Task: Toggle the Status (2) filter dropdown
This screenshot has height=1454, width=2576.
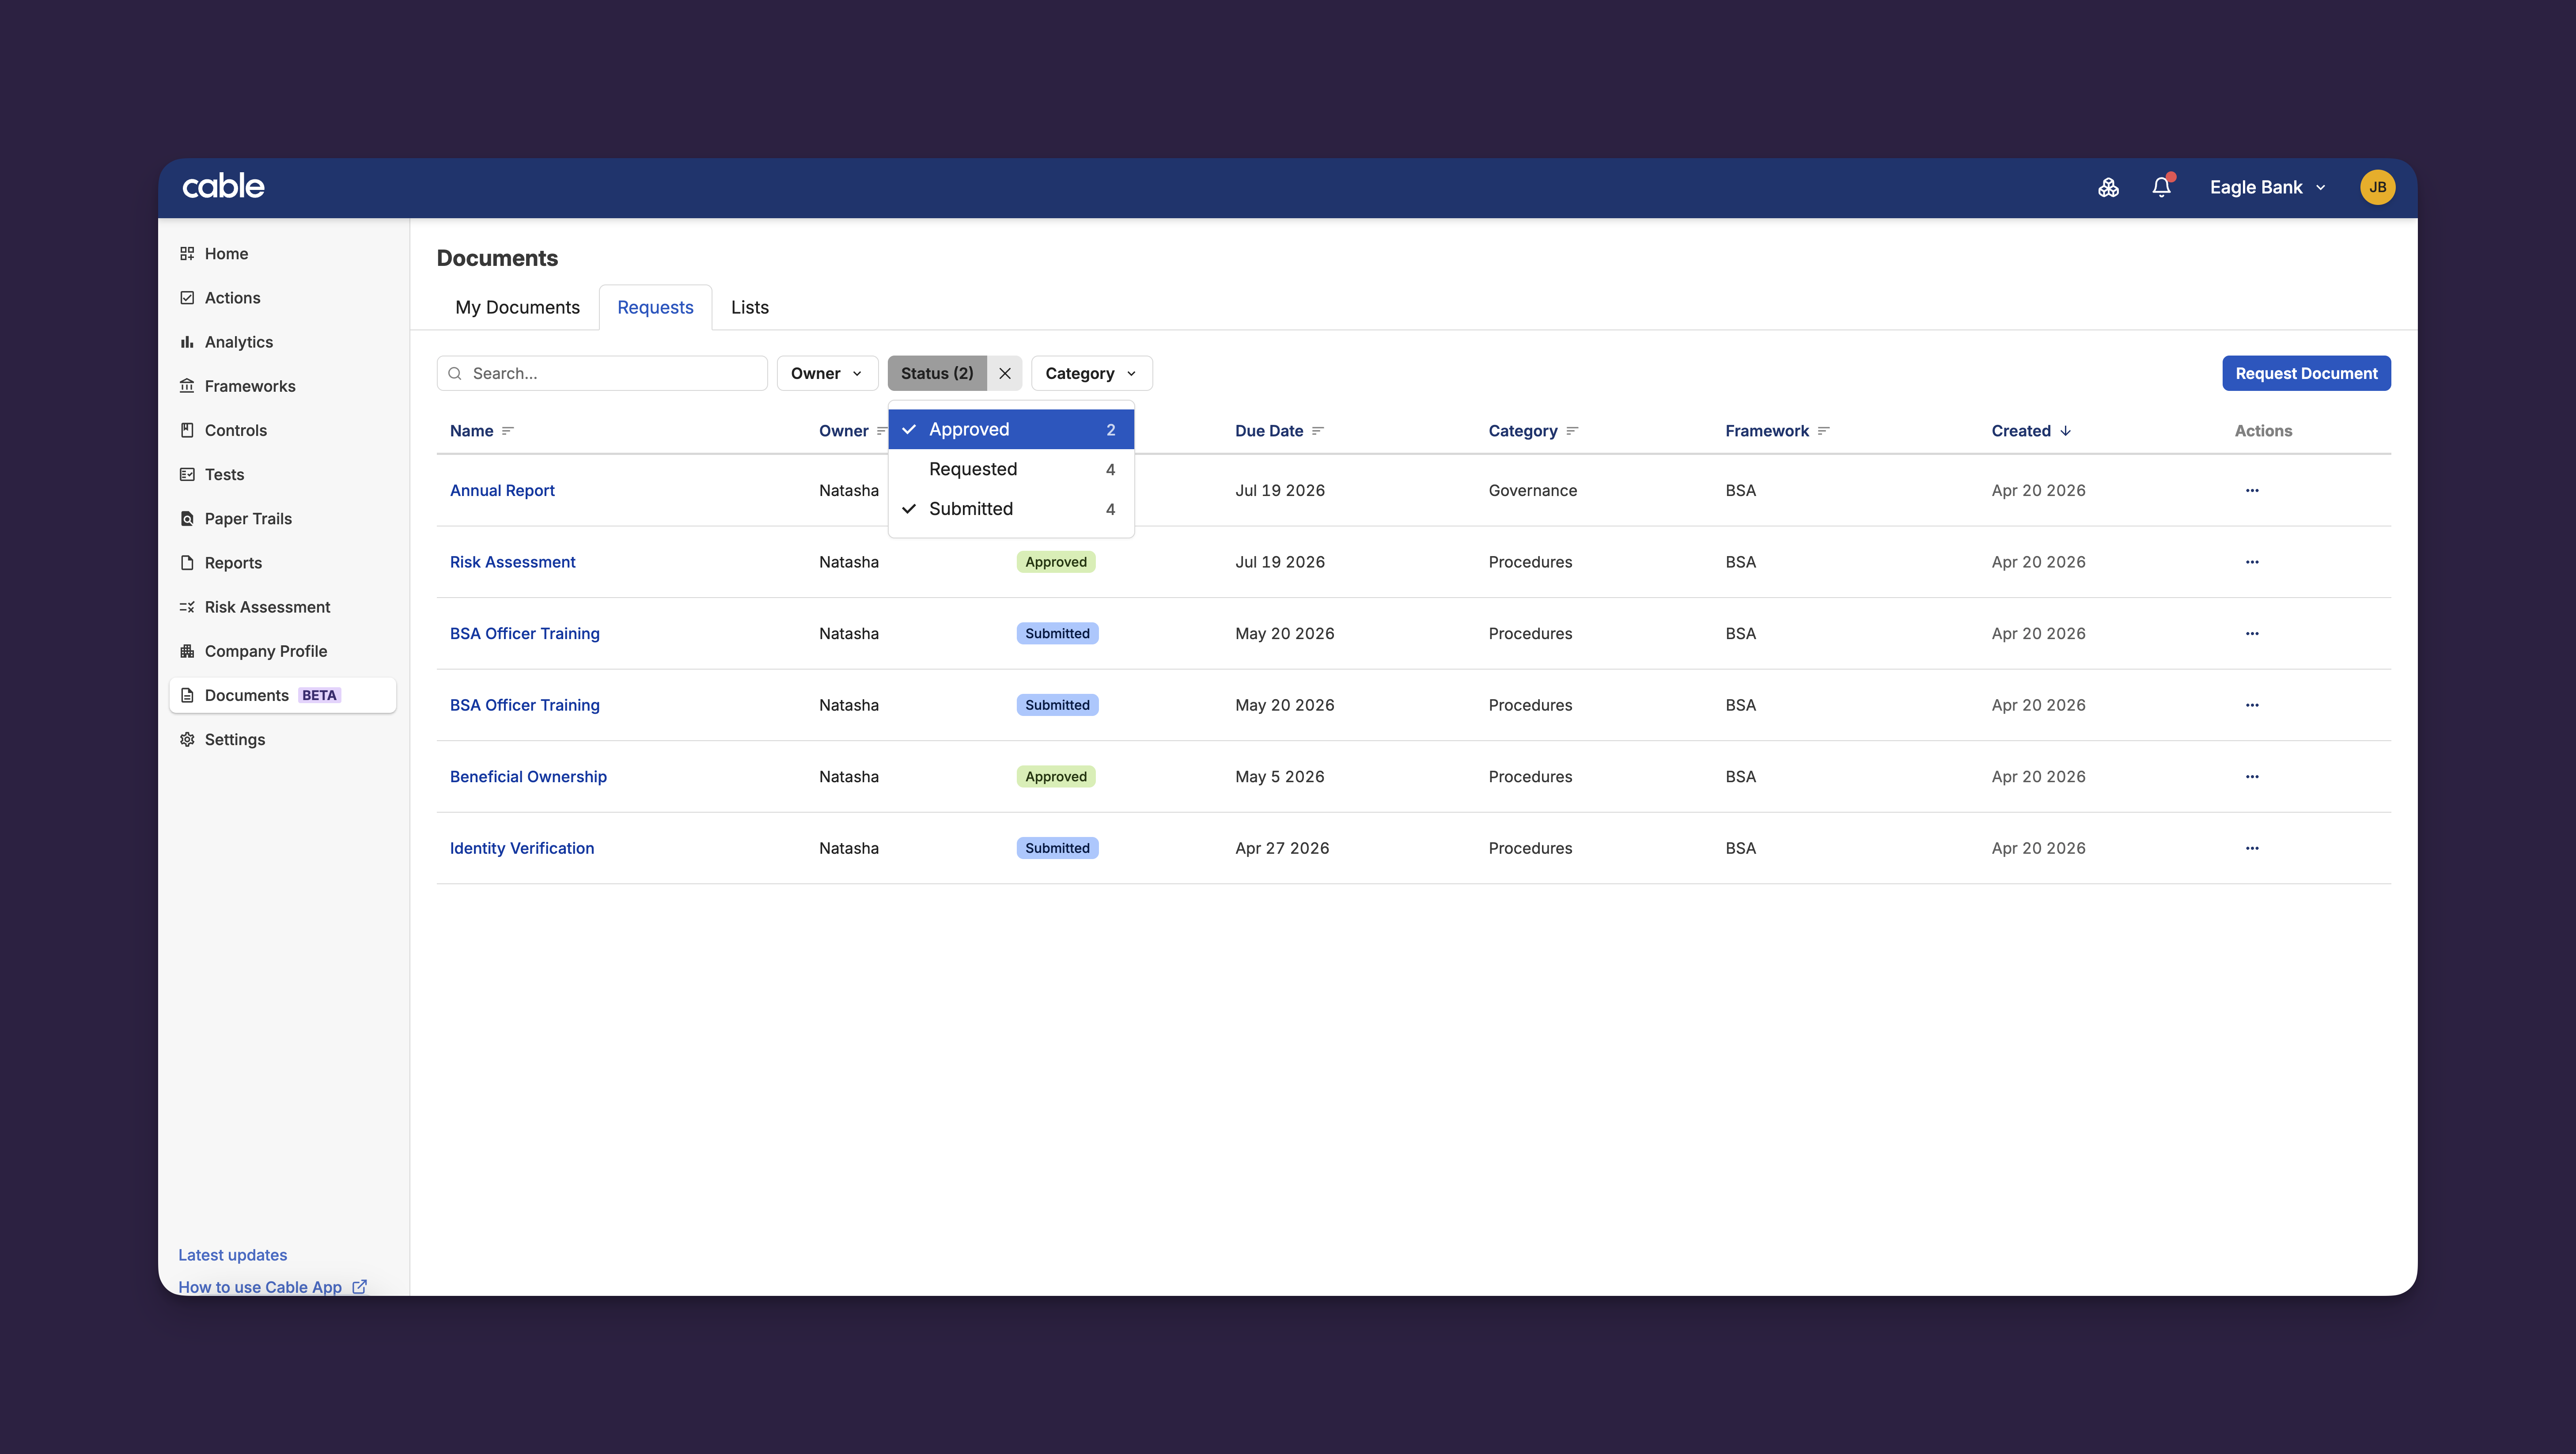Action: (937, 373)
